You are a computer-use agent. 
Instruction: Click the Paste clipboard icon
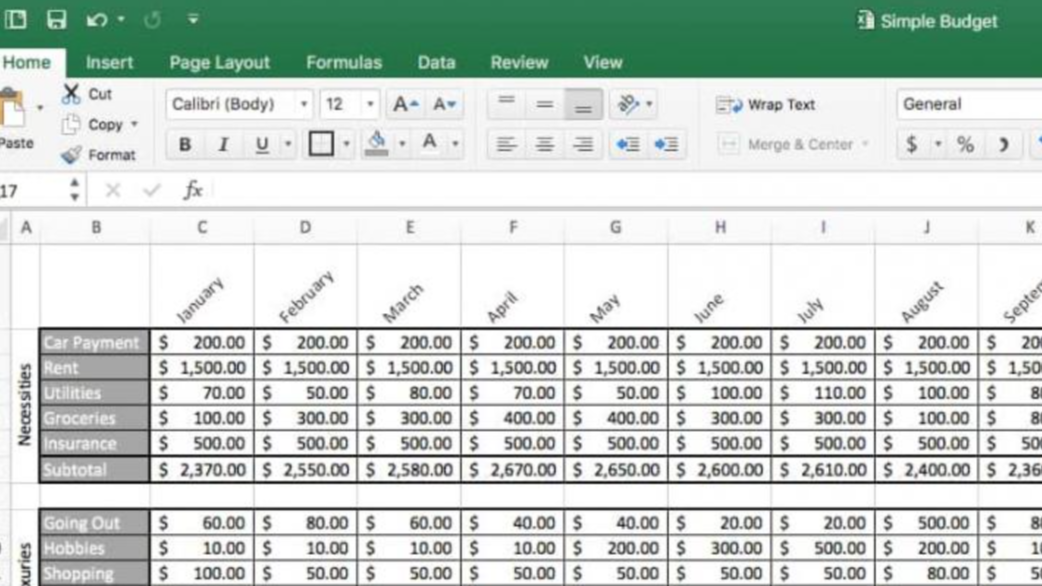point(13,109)
